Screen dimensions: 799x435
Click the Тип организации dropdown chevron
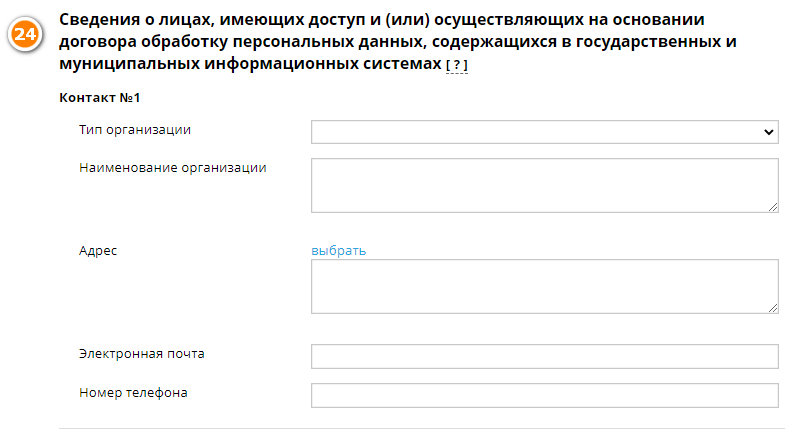(768, 132)
